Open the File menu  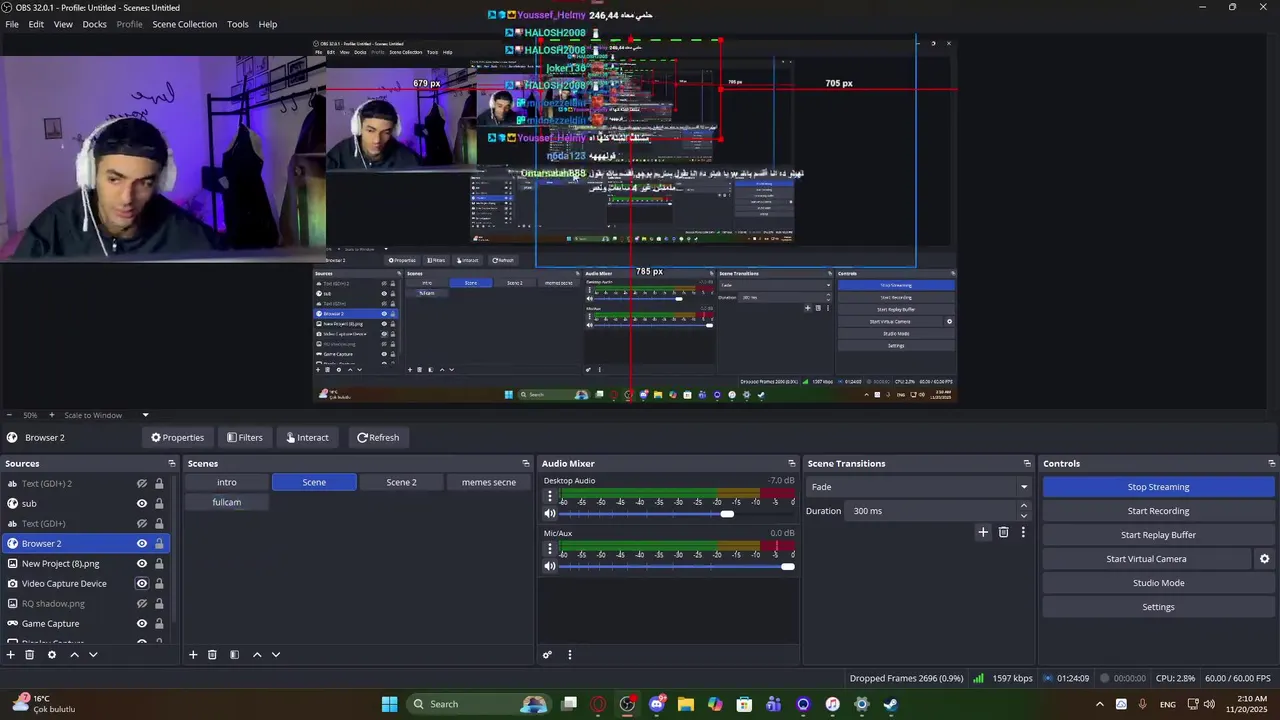(x=12, y=24)
